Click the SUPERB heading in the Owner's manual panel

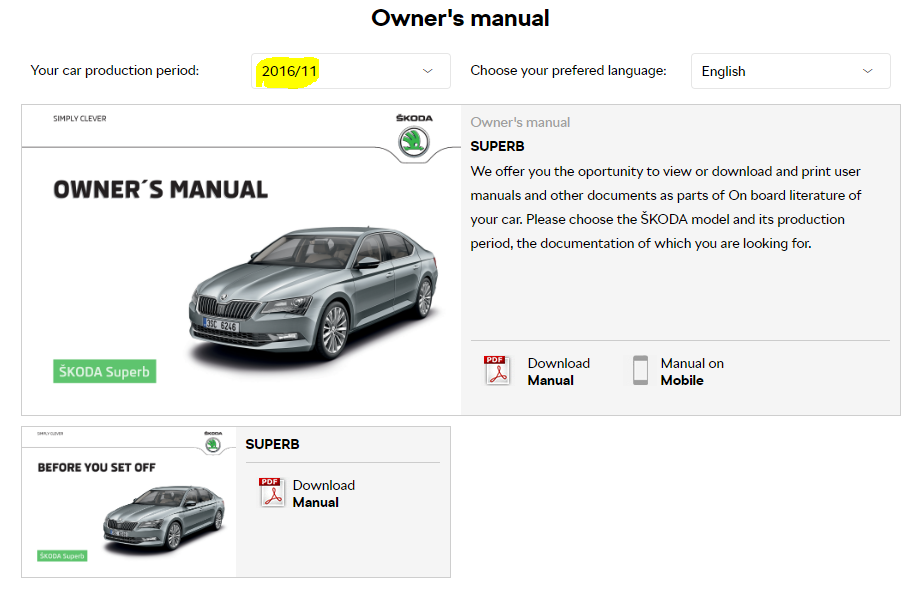pyautogui.click(x=497, y=146)
